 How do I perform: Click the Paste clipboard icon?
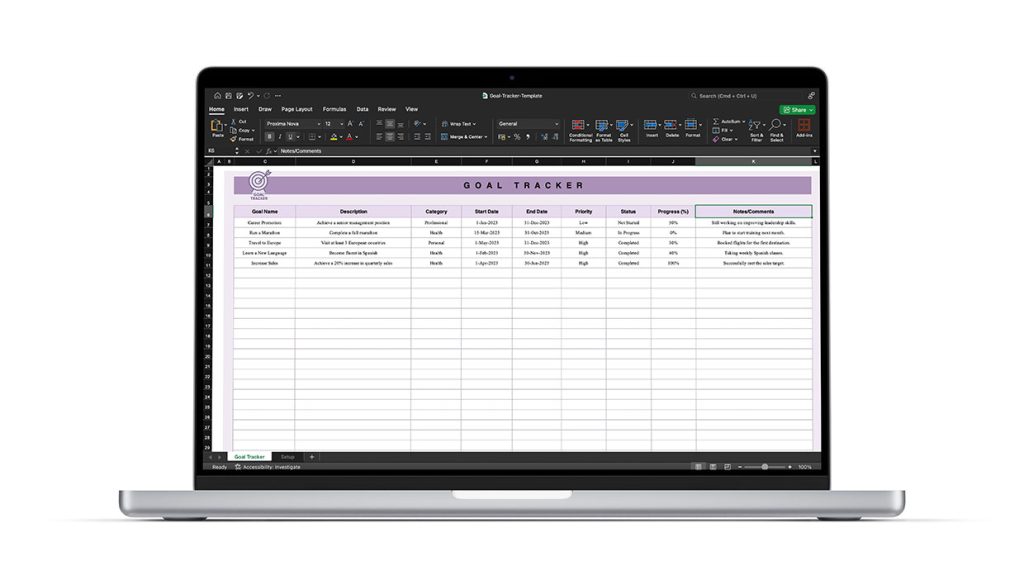pyautogui.click(x=217, y=127)
